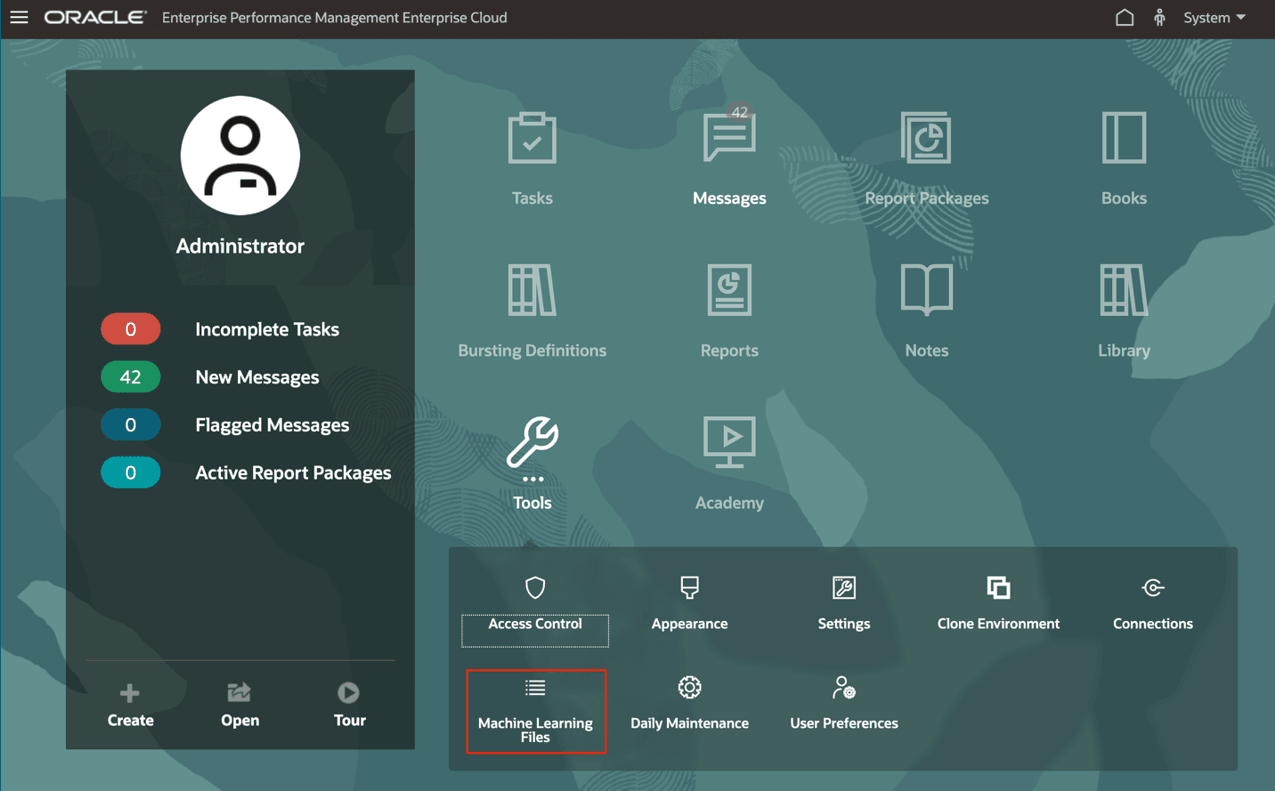The width and height of the screenshot is (1275, 791).
Task: Click the 42 badge above Messages icon
Action: [739, 112]
